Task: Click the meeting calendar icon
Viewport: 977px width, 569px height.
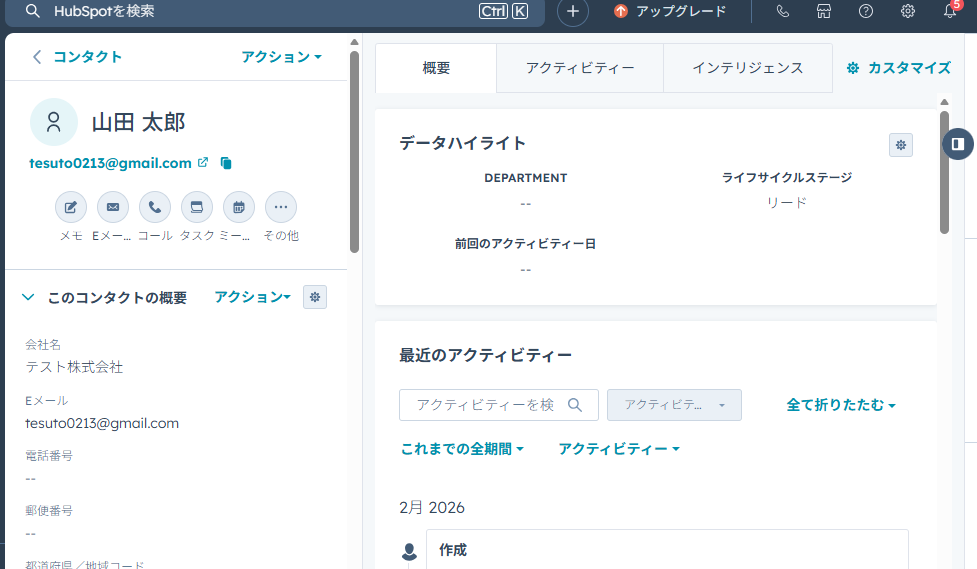Action: click(238, 207)
